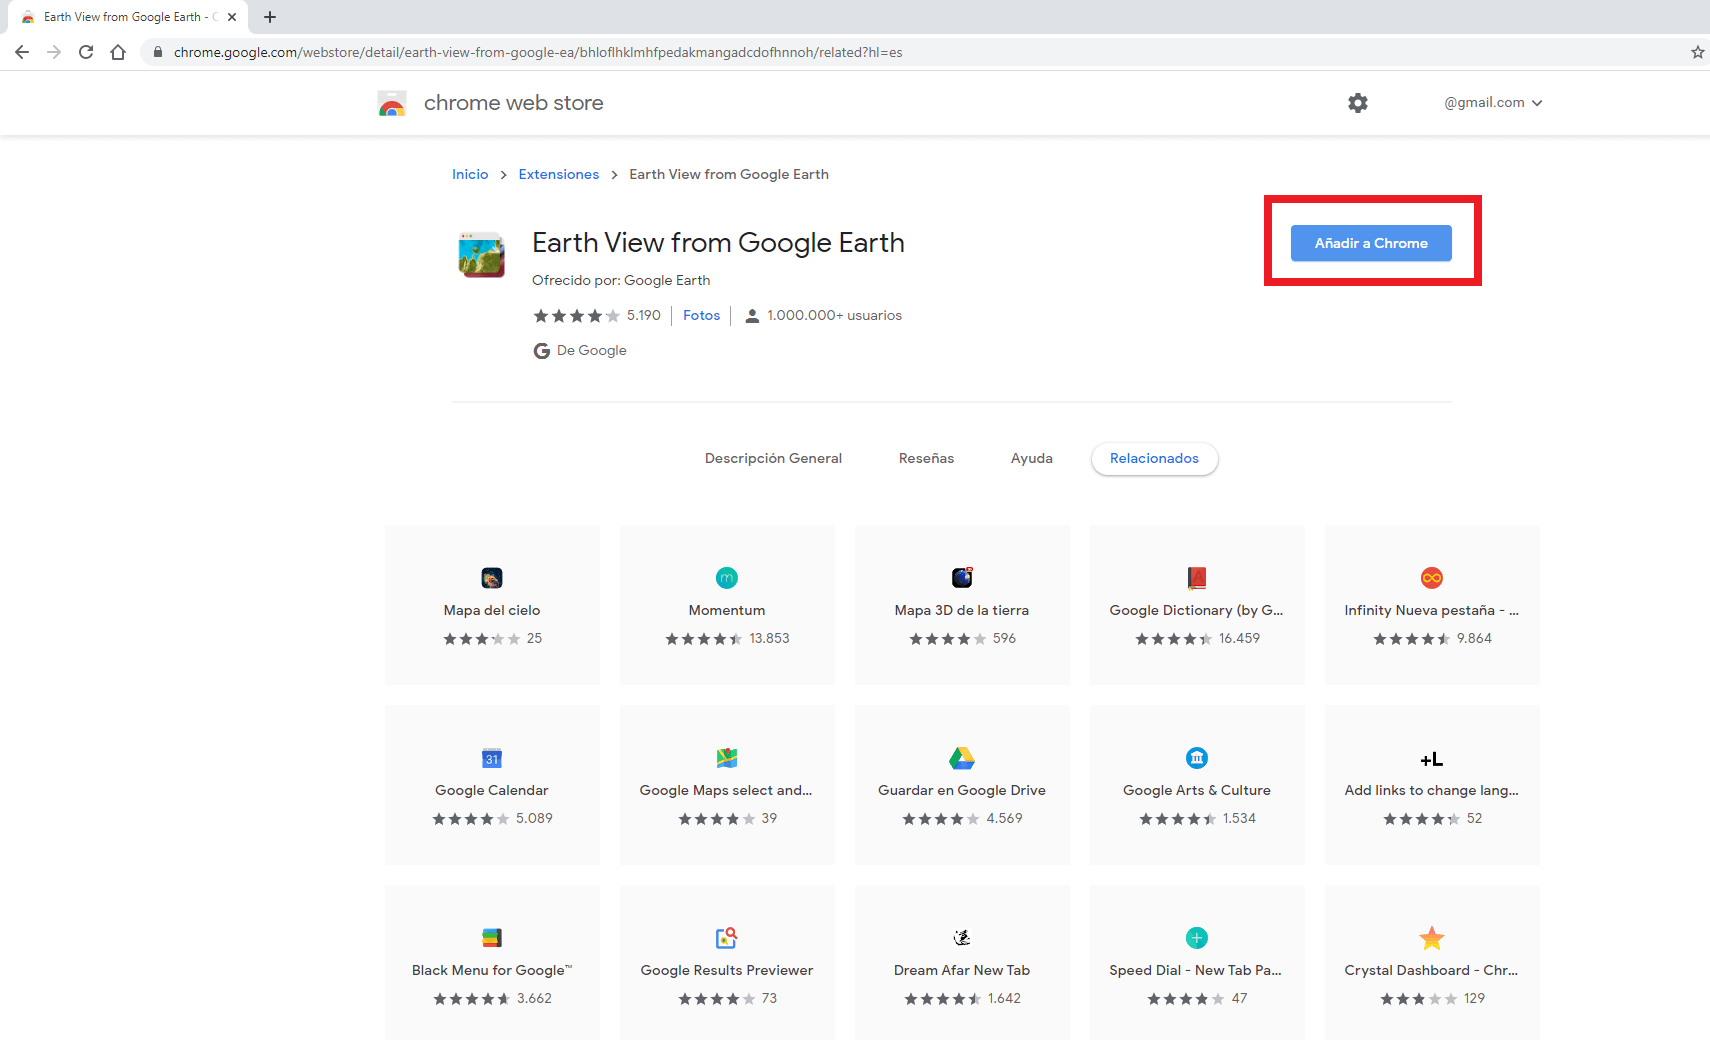Viewport: 1710px width, 1040px height.
Task: Click the Google Maps select and... title
Action: pos(726,790)
